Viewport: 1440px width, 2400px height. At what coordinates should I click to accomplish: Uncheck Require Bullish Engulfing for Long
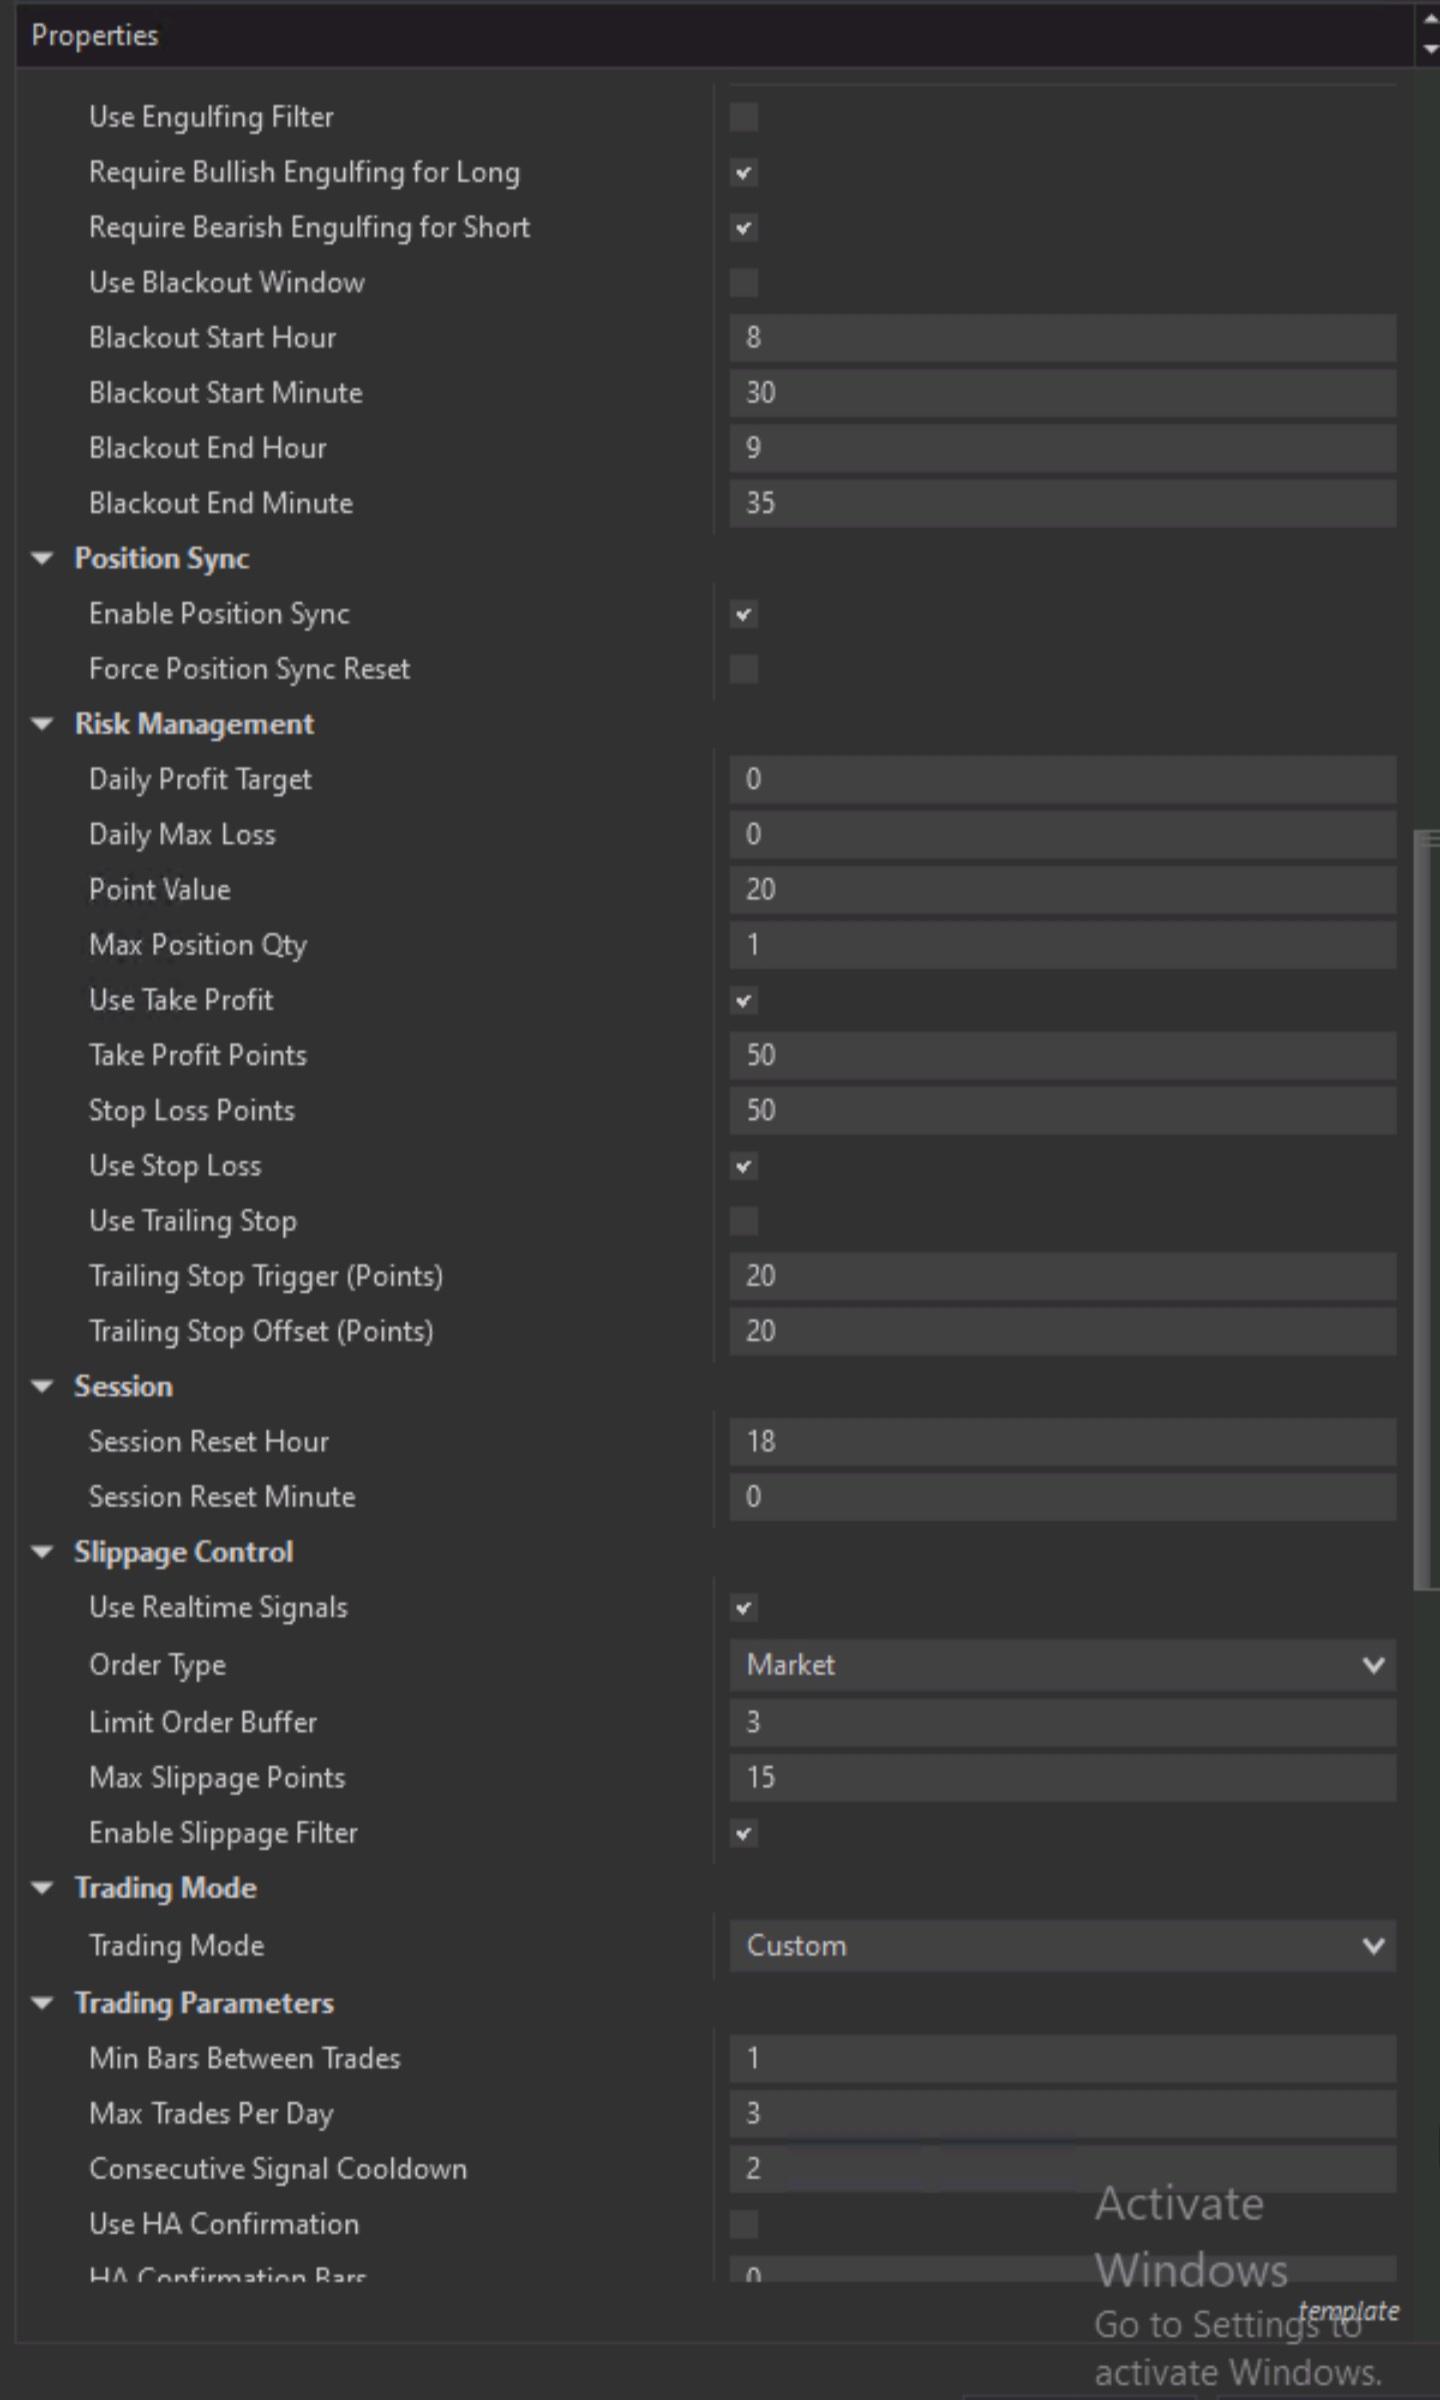click(744, 173)
